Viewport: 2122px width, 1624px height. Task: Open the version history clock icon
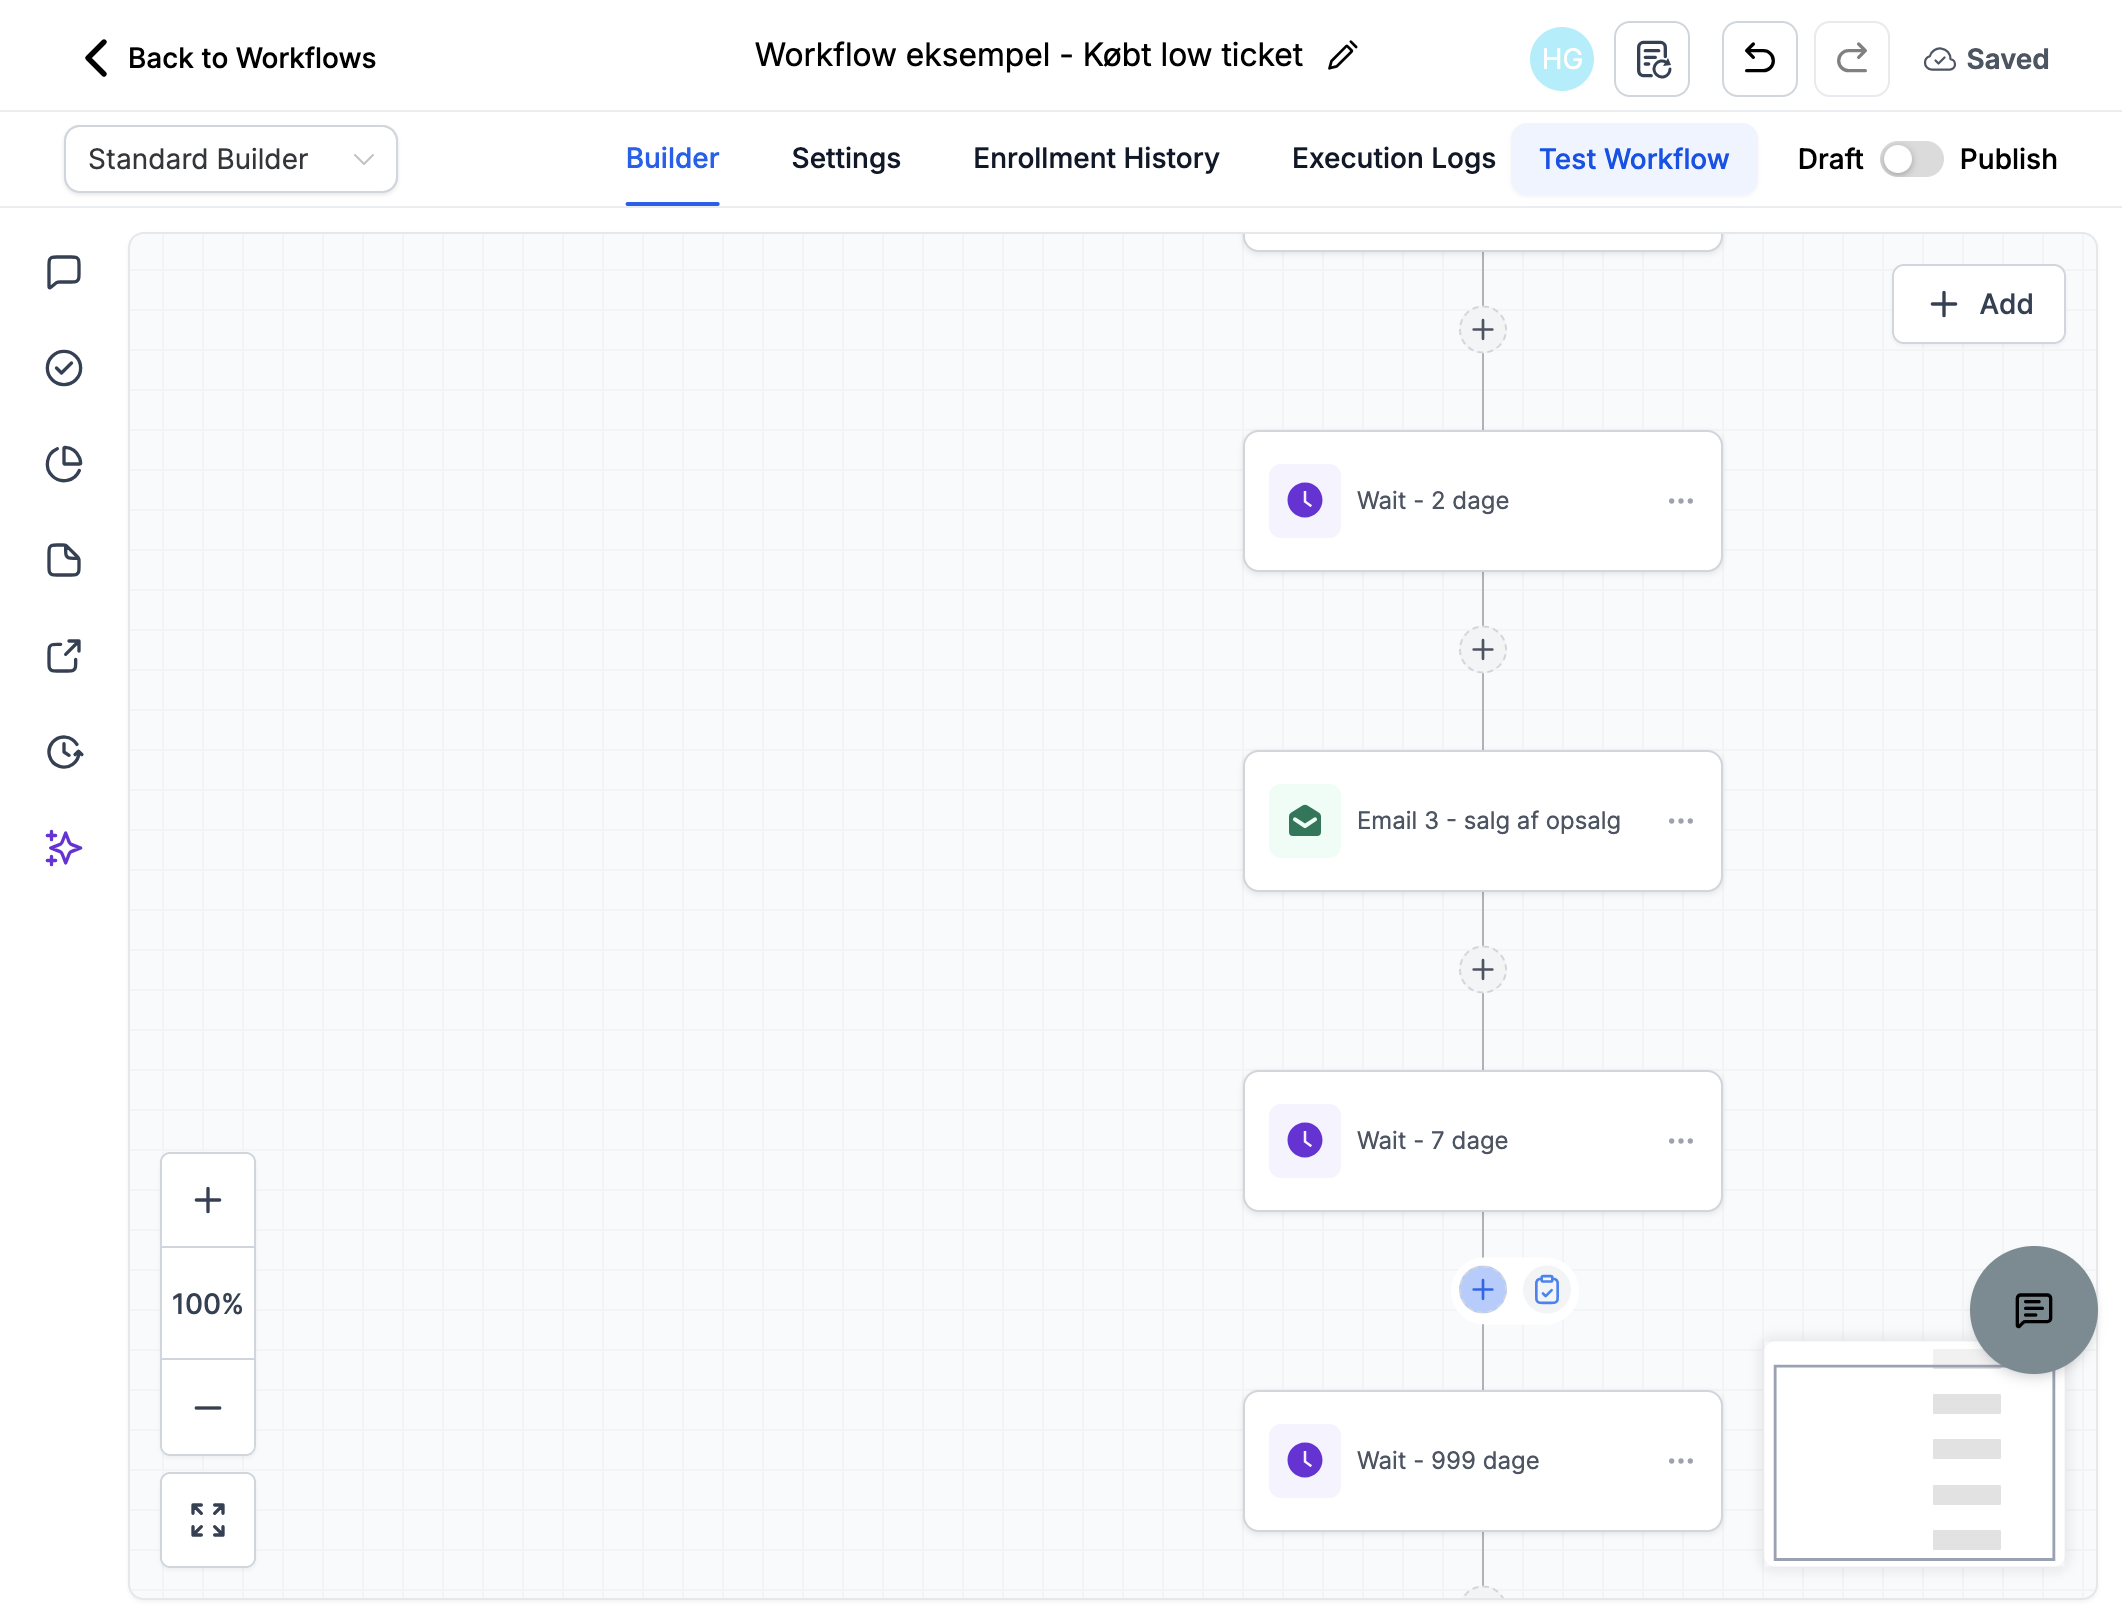coord(64,752)
